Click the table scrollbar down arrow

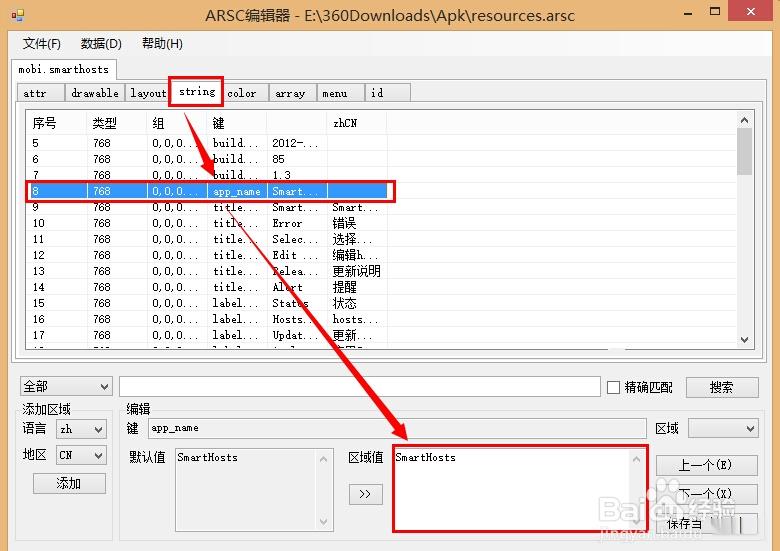(744, 340)
